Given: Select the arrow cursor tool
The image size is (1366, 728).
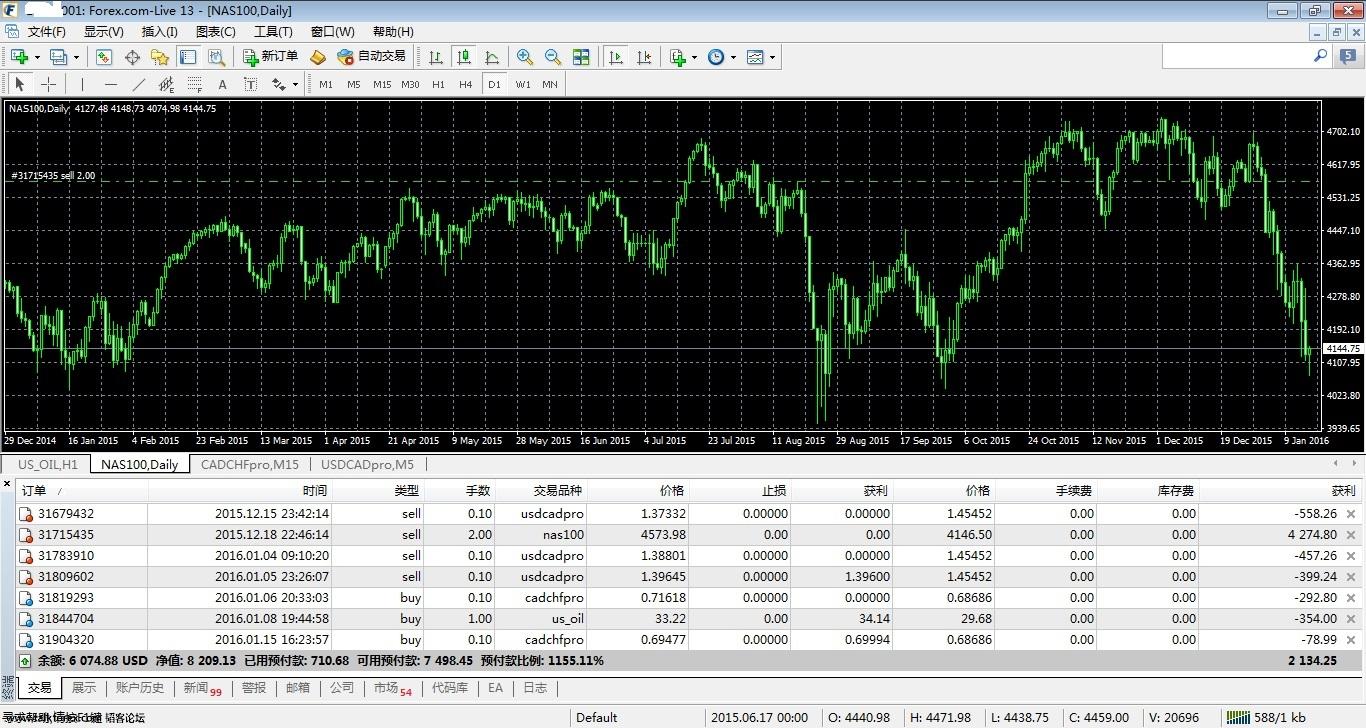Looking at the screenshot, I should point(19,84).
